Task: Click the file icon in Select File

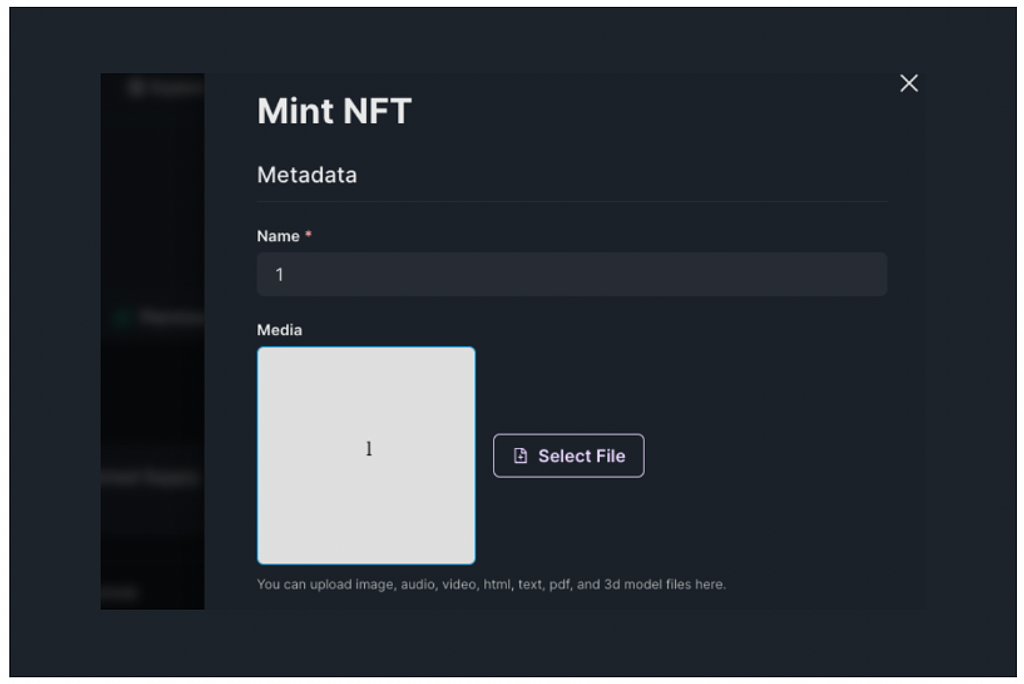Action: [x=520, y=456]
